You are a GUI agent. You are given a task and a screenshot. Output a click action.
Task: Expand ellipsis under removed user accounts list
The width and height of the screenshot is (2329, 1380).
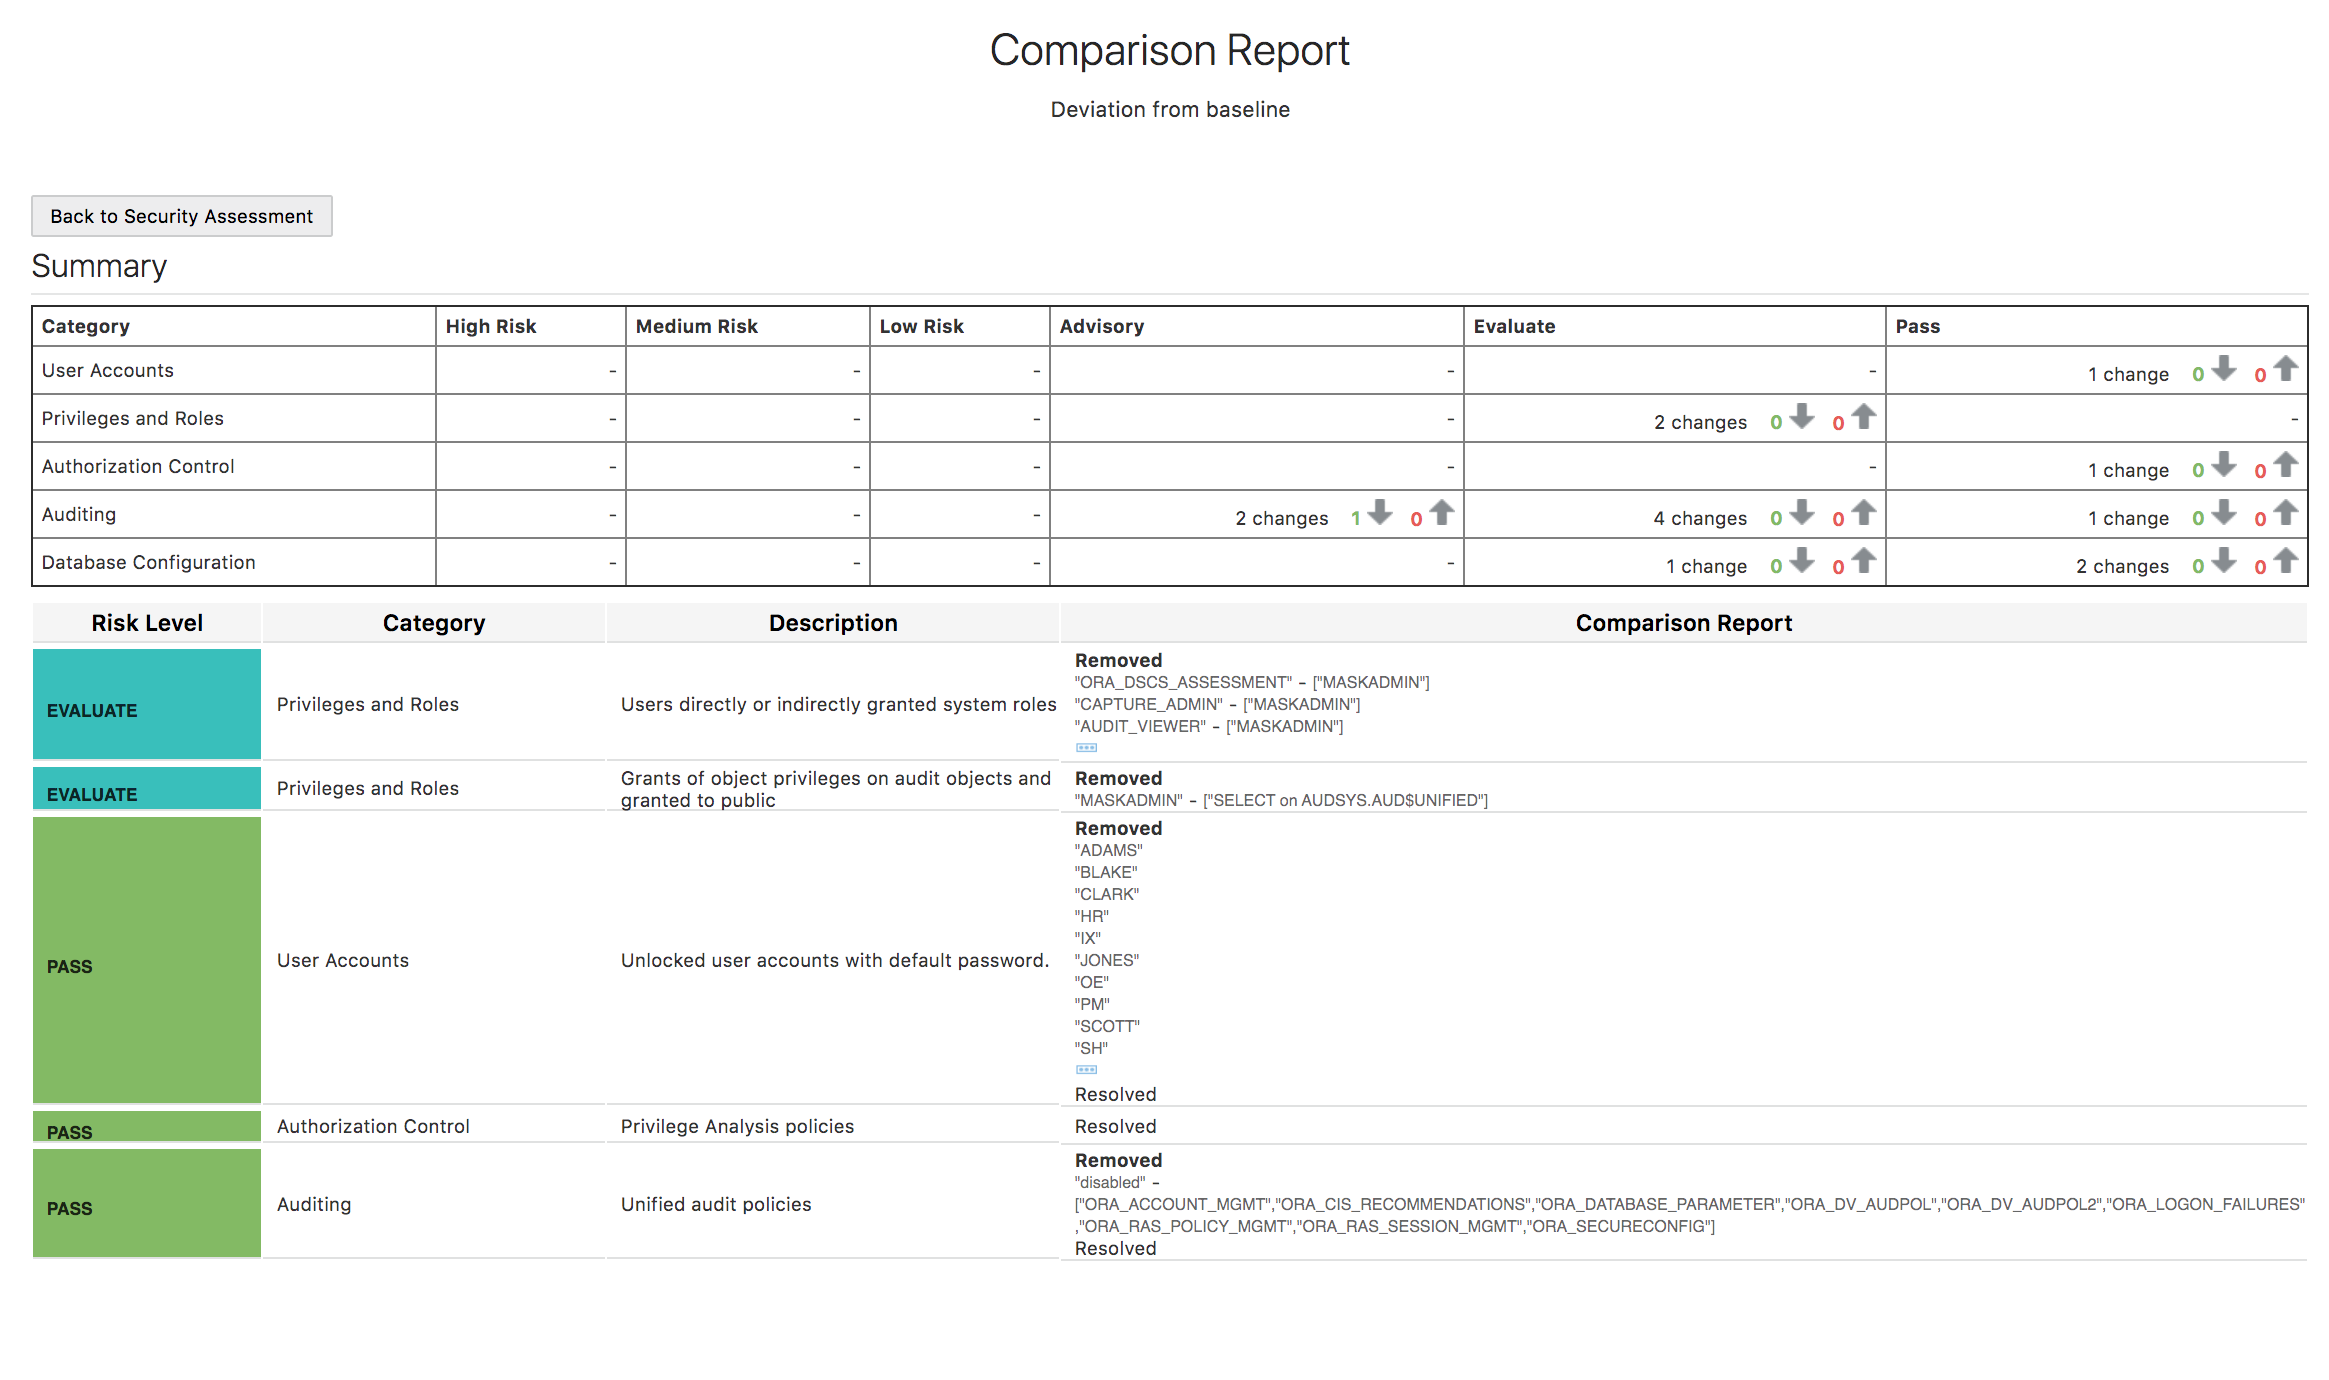[1086, 1070]
